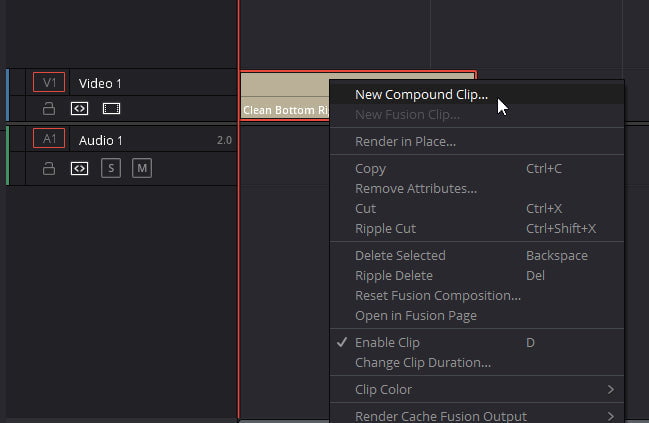649x423 pixels.
Task: Expand the Clip Color submenu
Action: pyautogui.click(x=477, y=389)
